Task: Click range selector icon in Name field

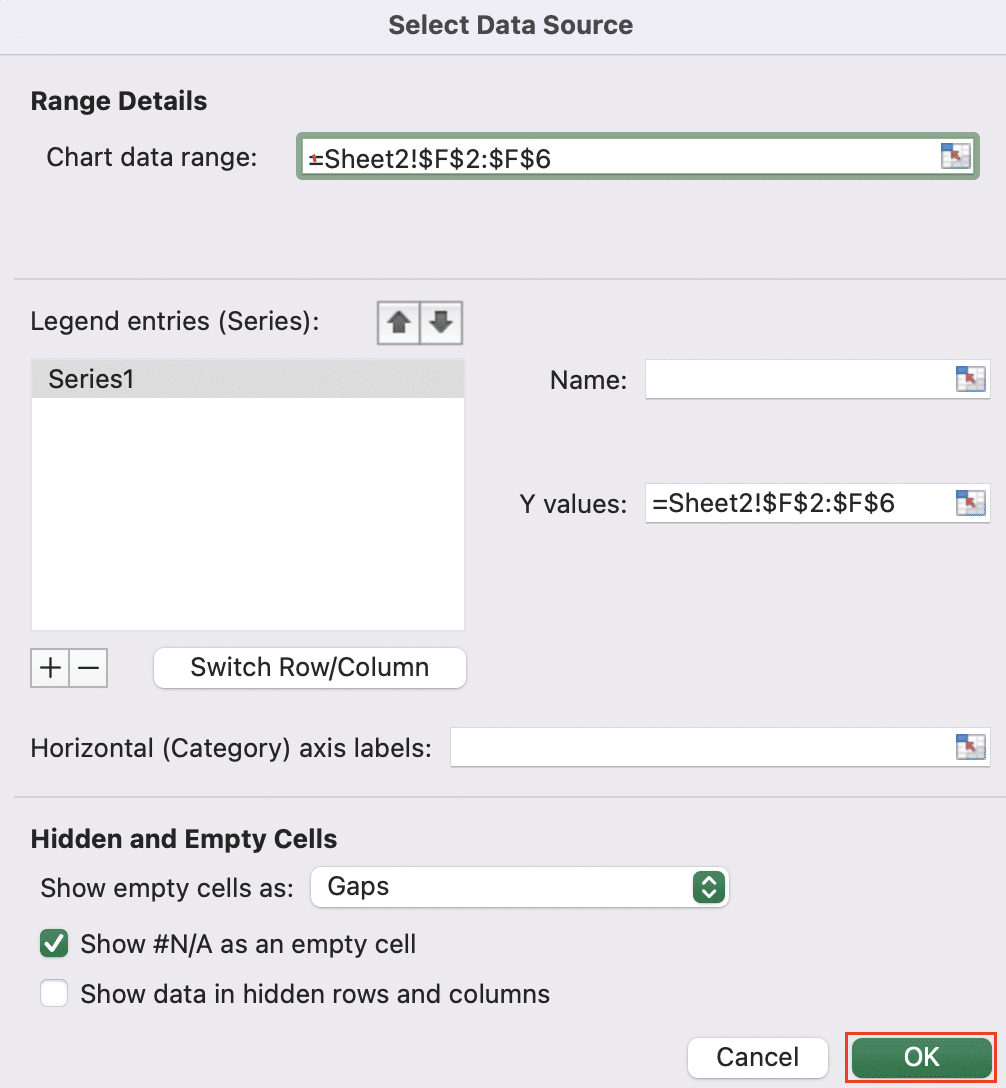Action: pos(970,379)
